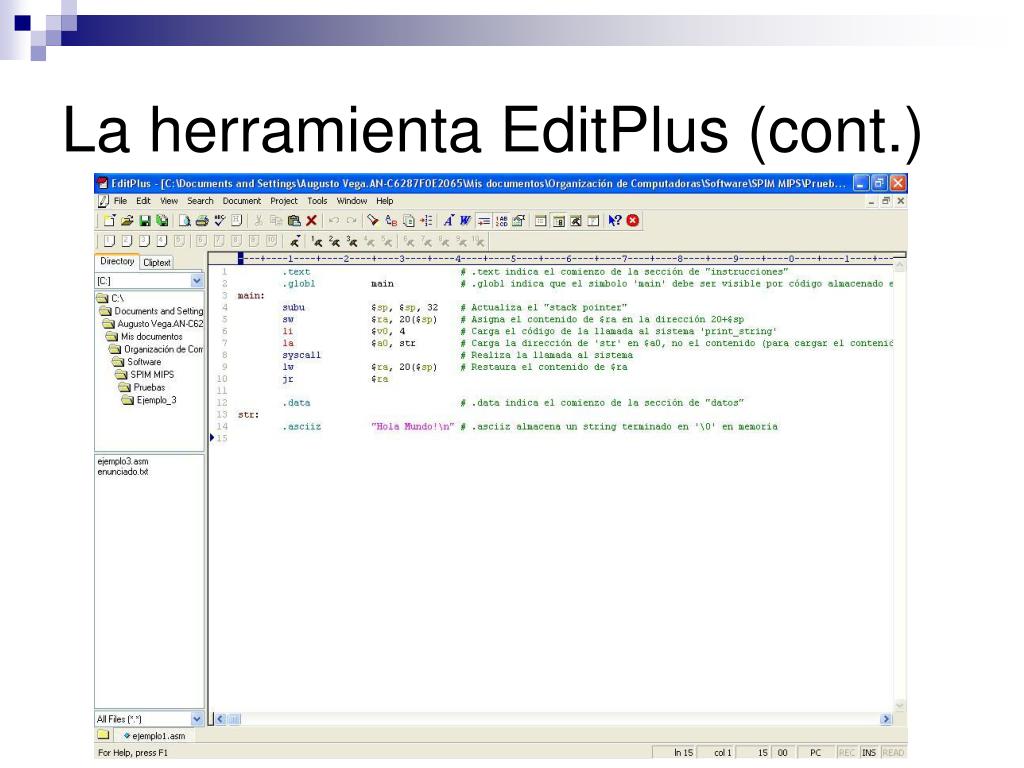1024x768 pixels.
Task: Click the Open file folder icon
Action: click(127, 221)
